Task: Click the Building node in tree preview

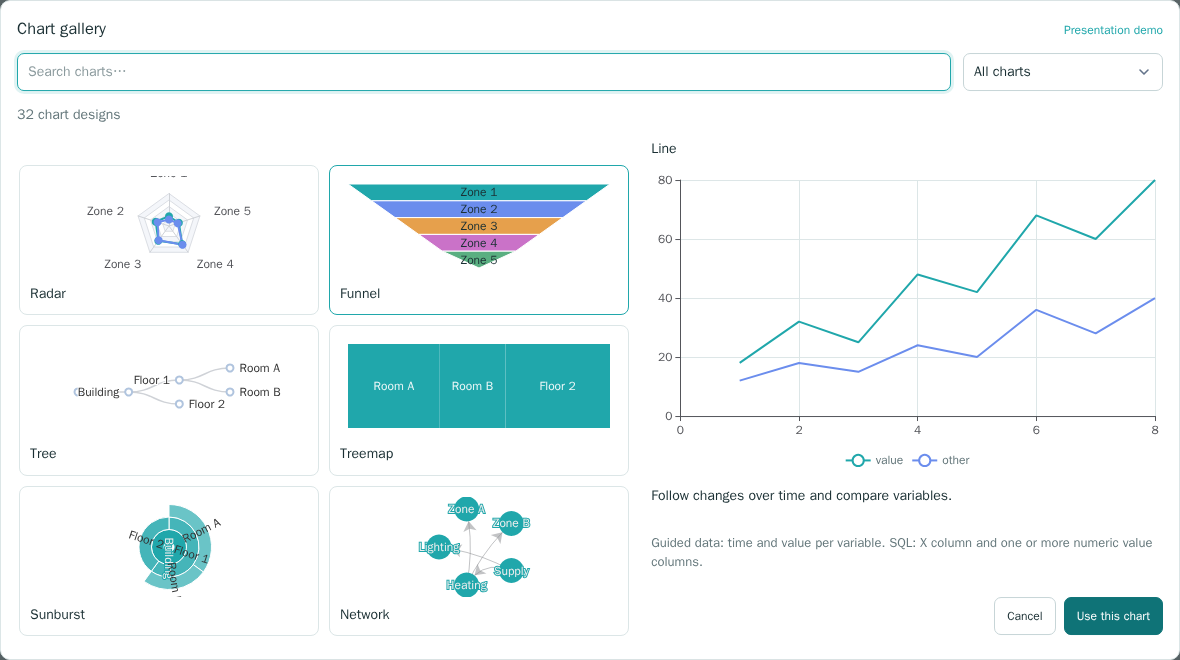Action: click(x=129, y=392)
